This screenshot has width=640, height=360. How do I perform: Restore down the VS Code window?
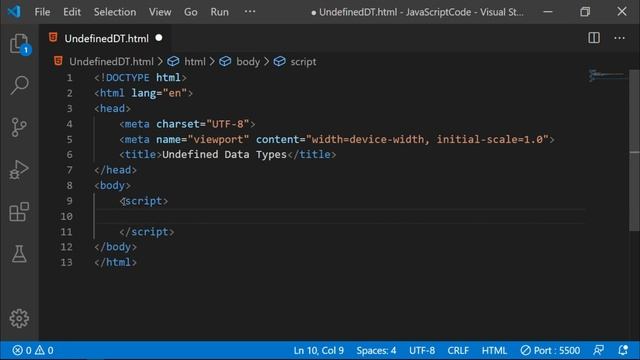coord(585,11)
